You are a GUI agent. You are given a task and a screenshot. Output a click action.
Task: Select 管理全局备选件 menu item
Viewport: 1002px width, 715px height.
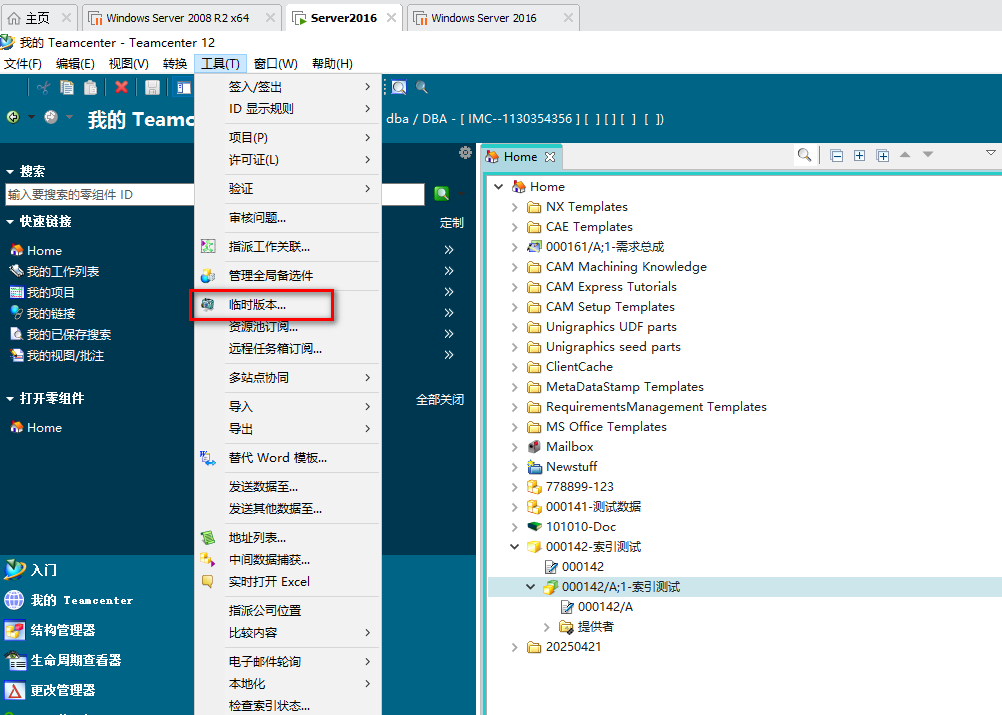click(x=288, y=275)
